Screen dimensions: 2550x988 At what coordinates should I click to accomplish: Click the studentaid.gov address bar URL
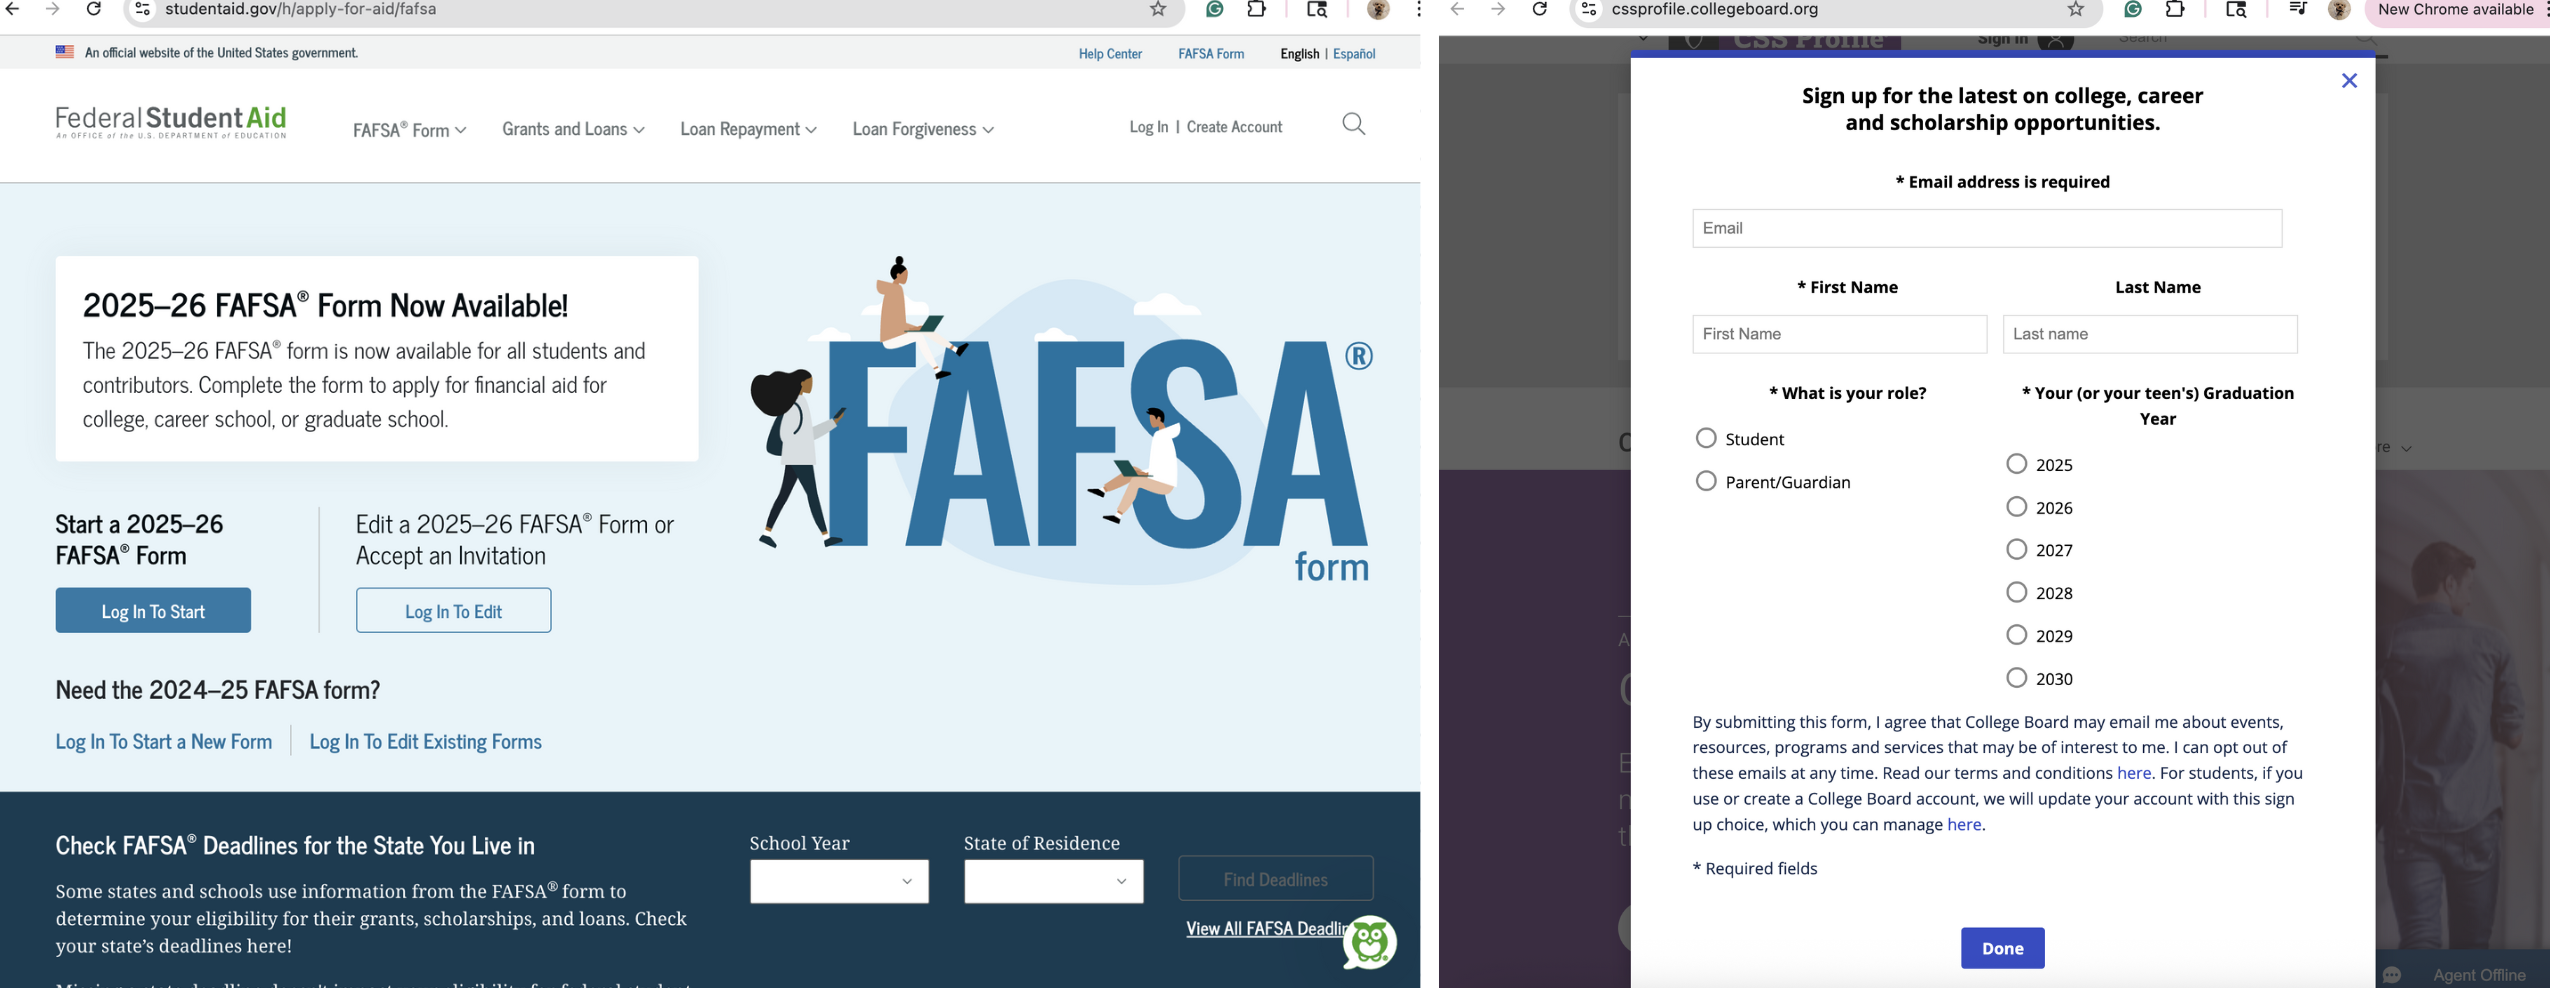300,9
